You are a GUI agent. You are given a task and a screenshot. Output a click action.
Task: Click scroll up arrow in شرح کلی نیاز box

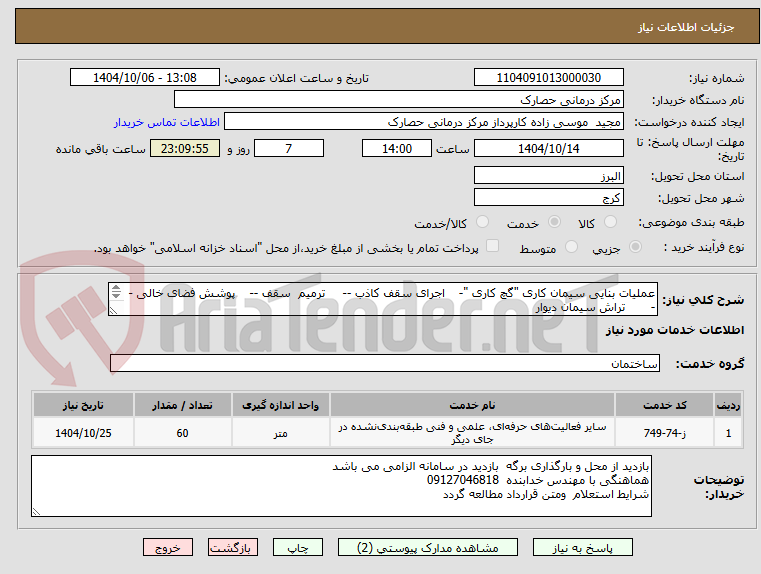pyautogui.click(x=116, y=288)
